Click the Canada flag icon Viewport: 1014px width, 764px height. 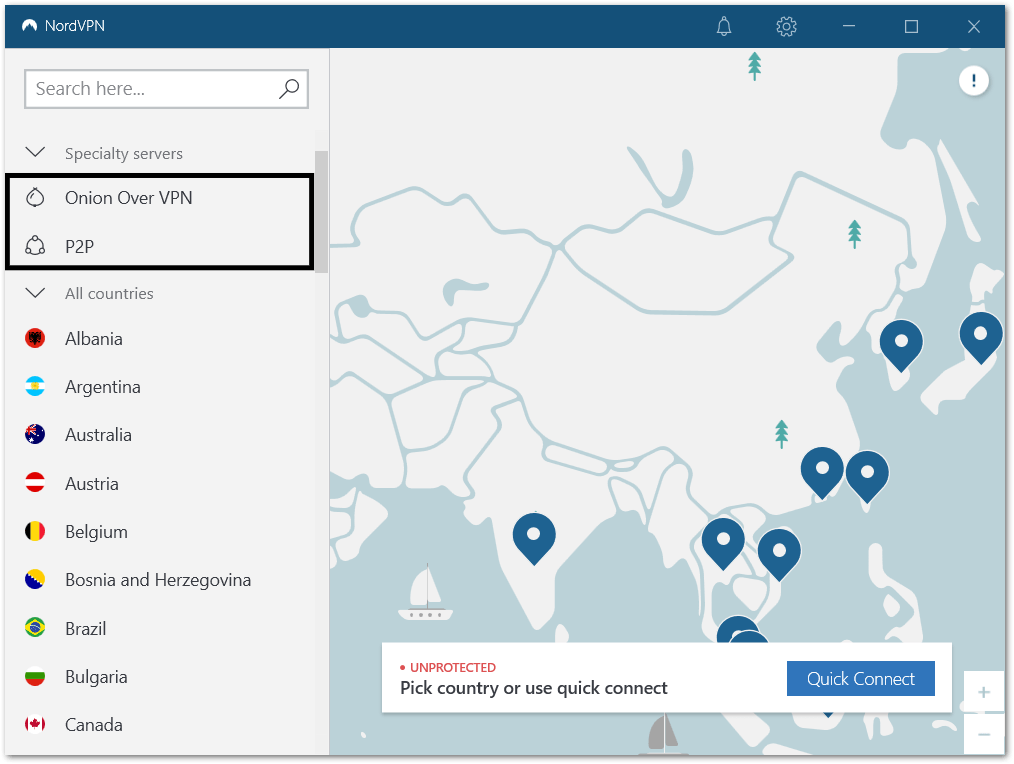35,725
